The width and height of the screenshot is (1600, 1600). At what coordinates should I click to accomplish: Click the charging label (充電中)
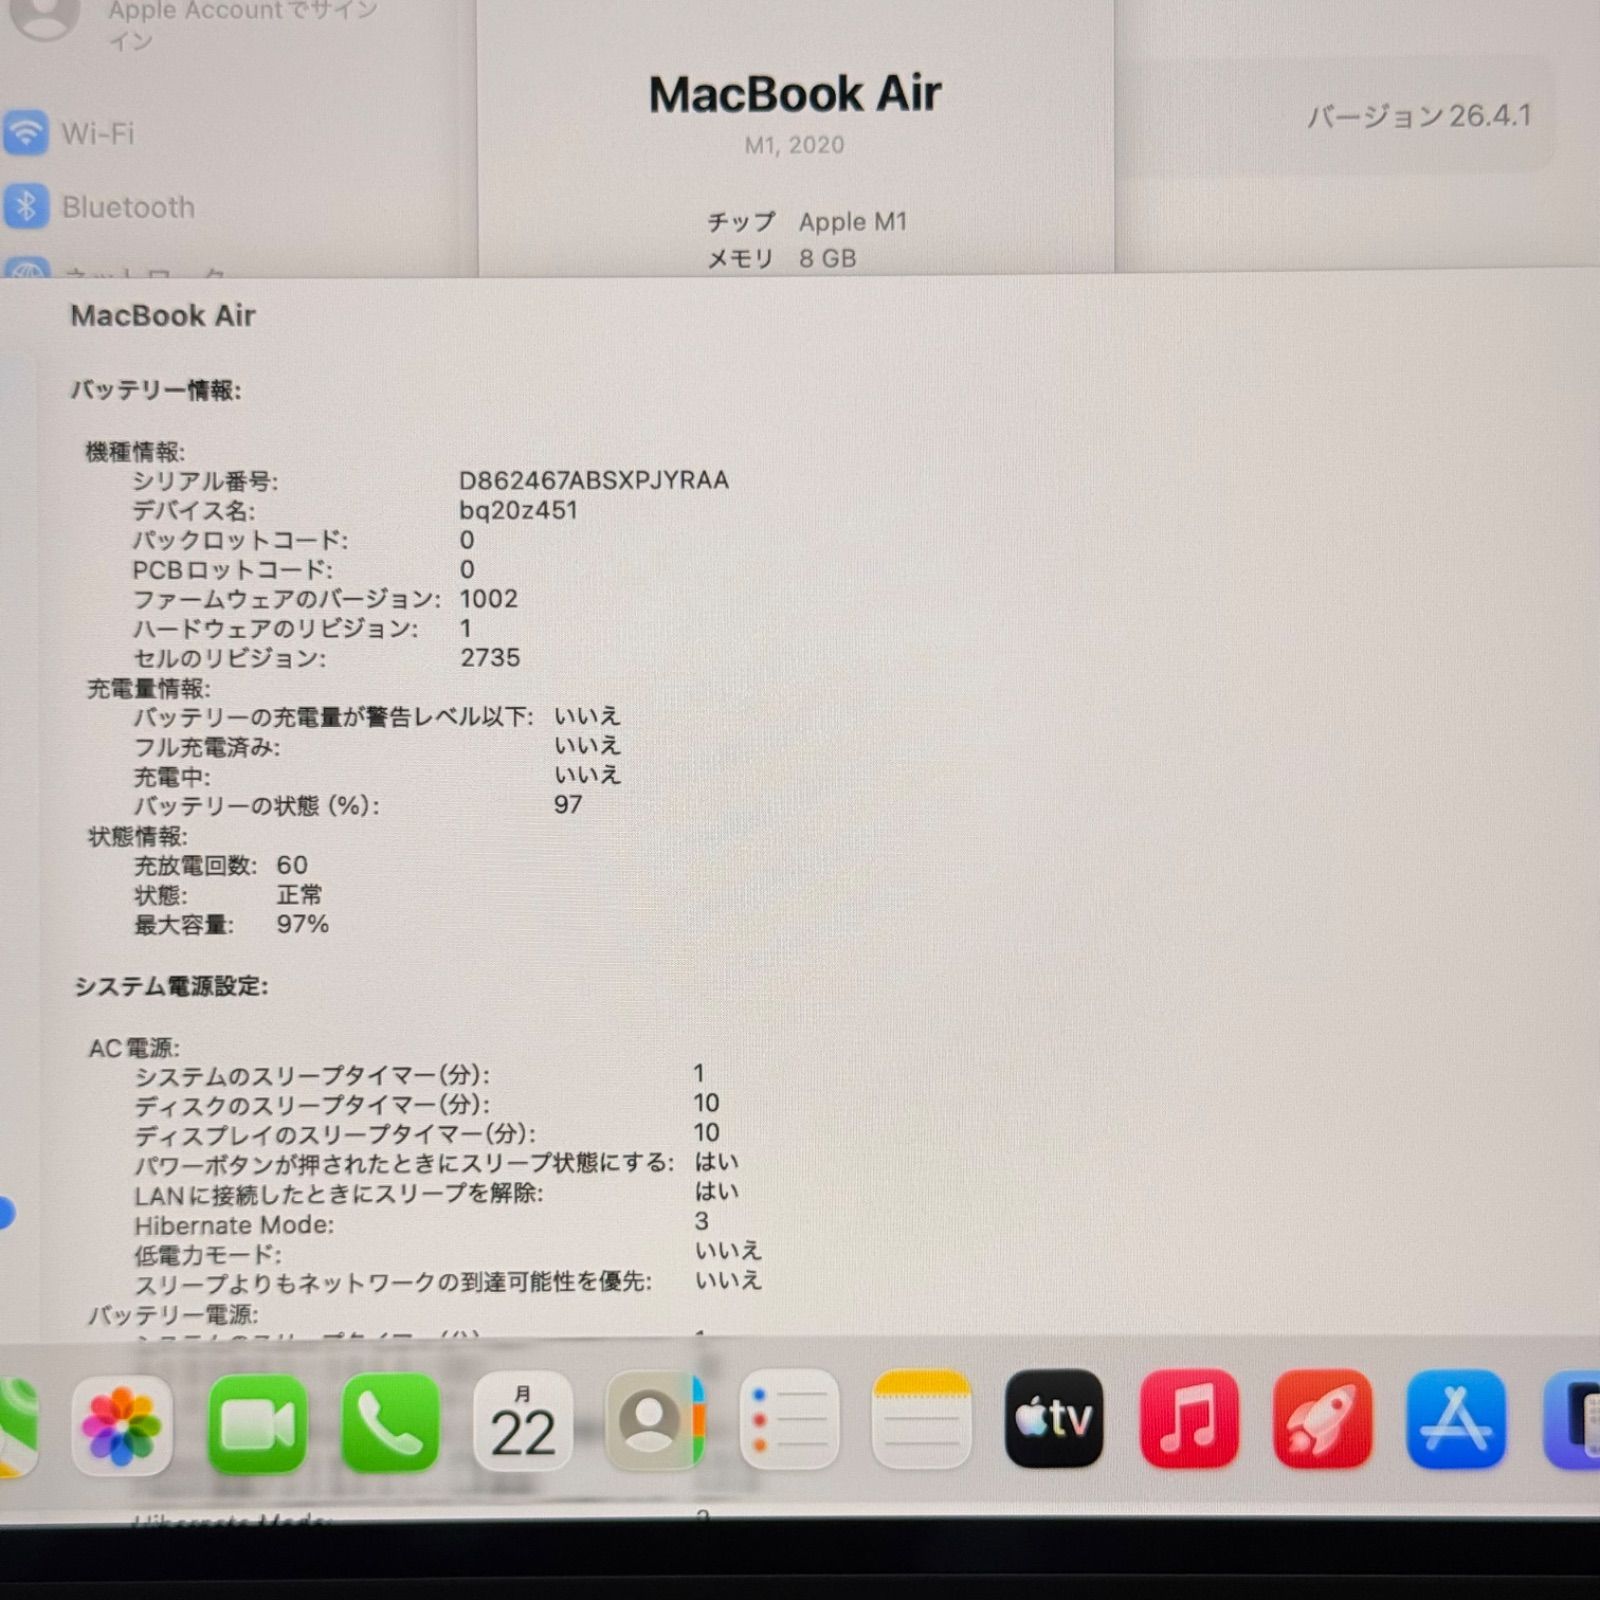click(172, 777)
